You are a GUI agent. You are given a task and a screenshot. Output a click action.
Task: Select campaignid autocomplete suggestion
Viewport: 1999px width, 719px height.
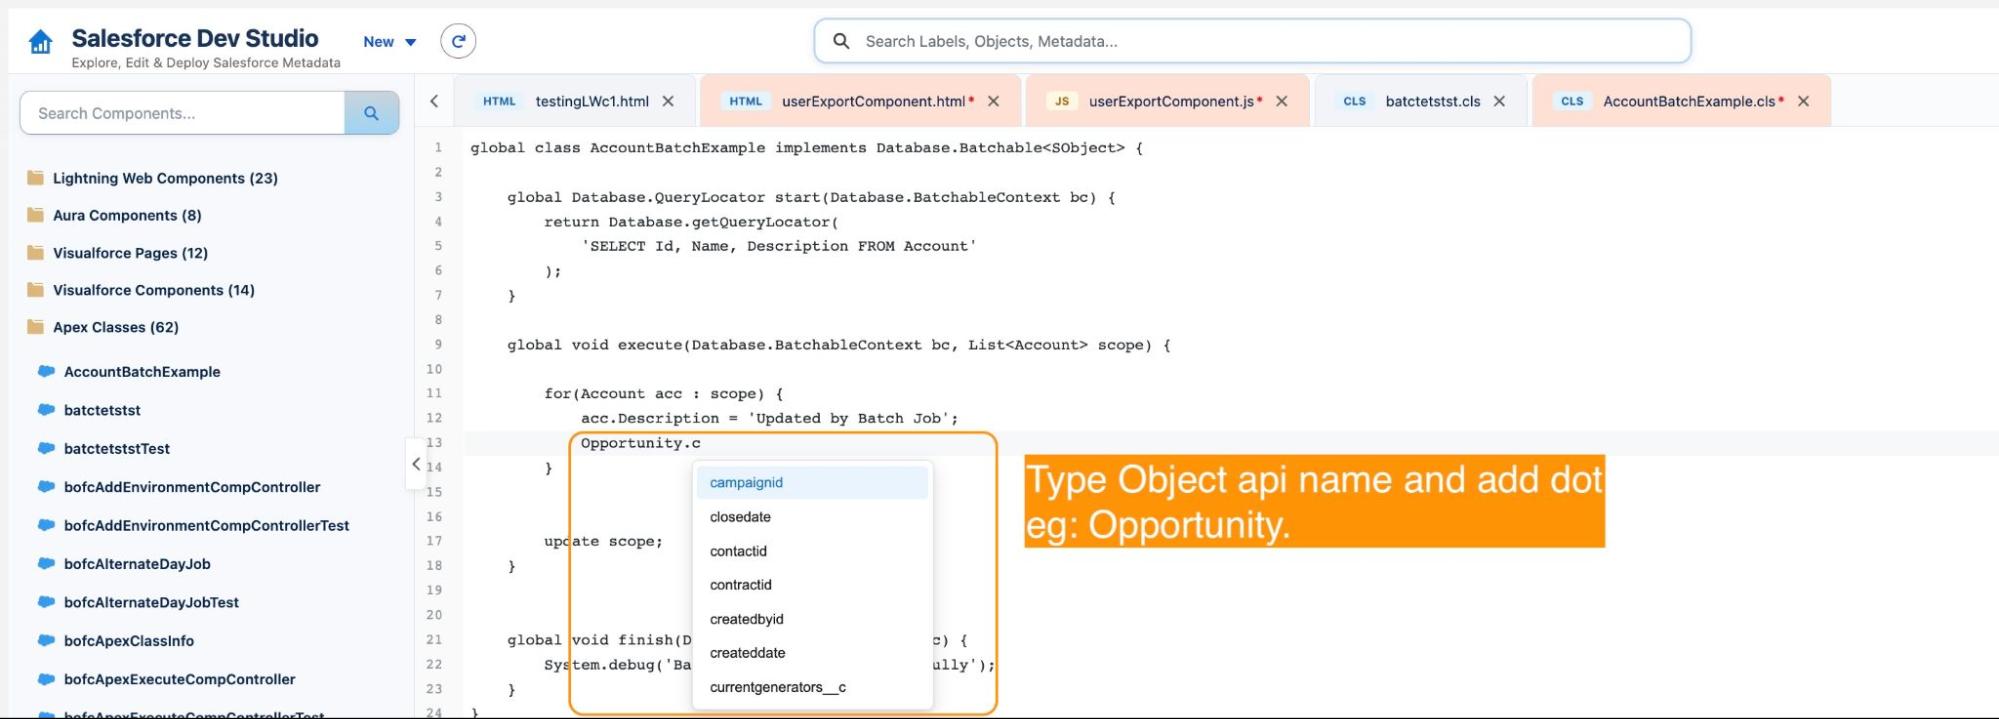tap(812, 482)
